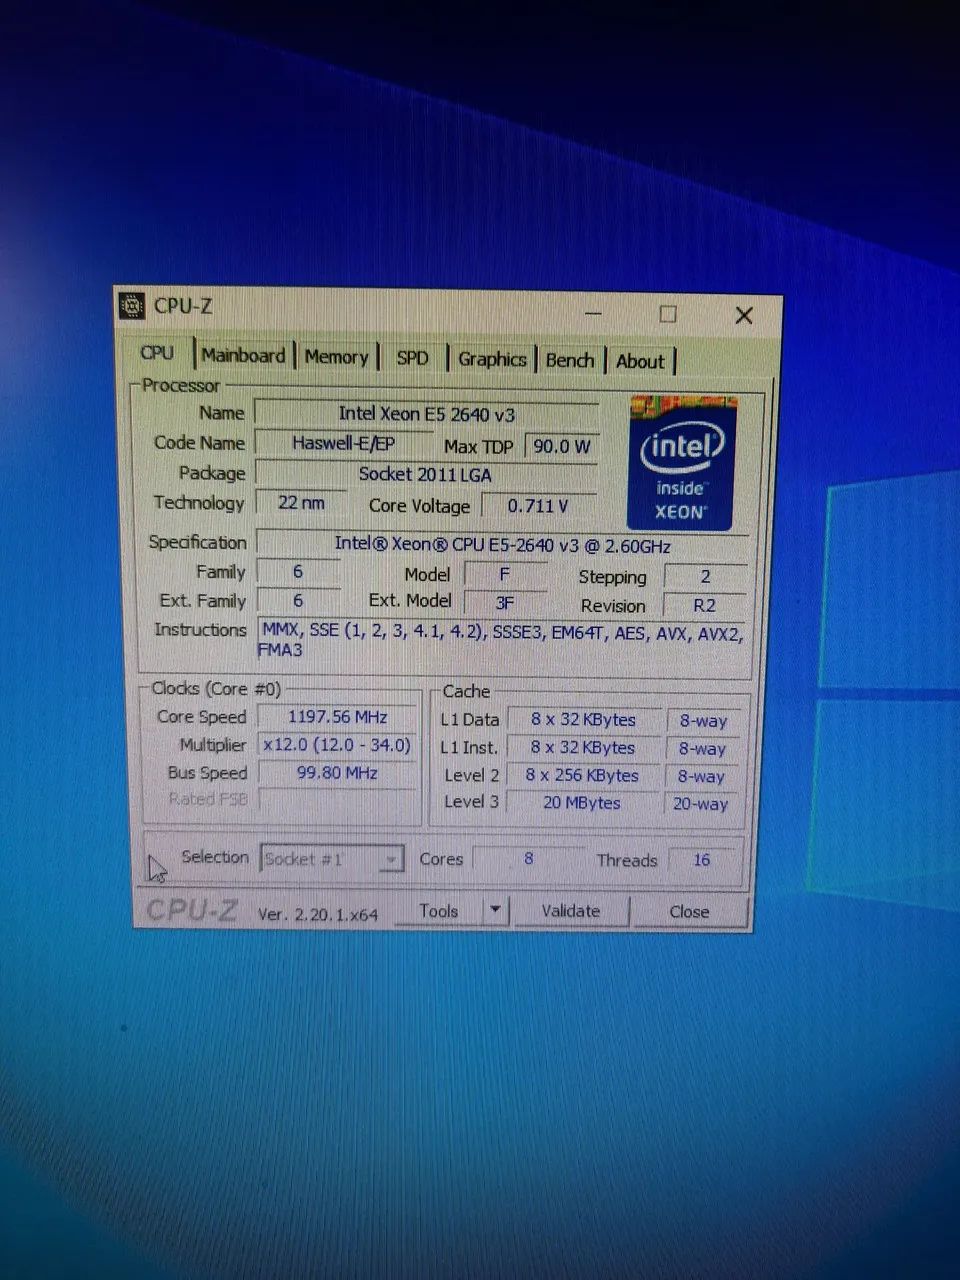The image size is (960, 1280).
Task: Click the Code Name value Haswell-E/EP
Action: (x=343, y=443)
